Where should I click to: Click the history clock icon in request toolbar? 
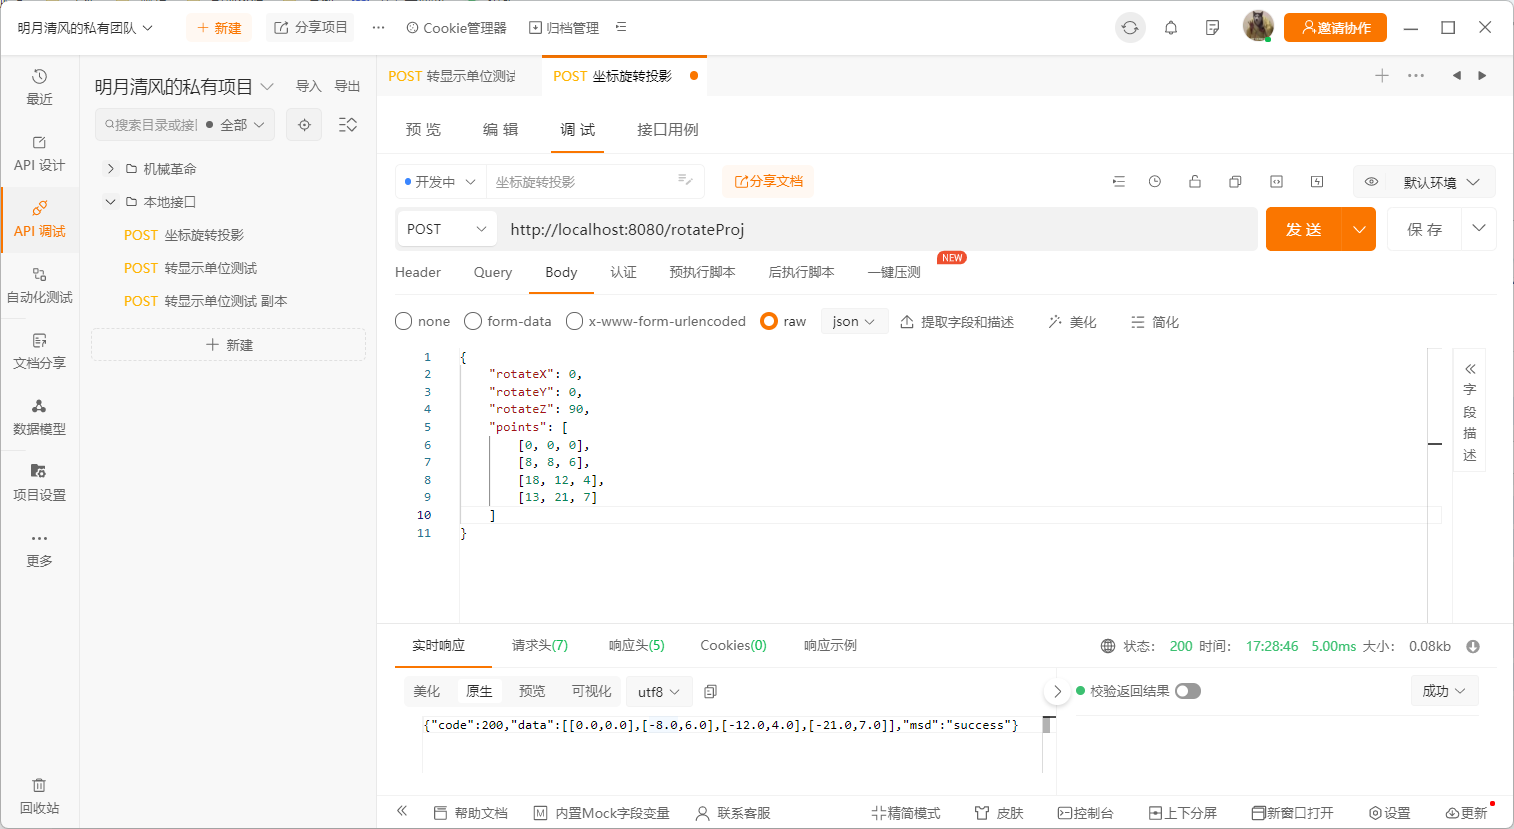1155,182
